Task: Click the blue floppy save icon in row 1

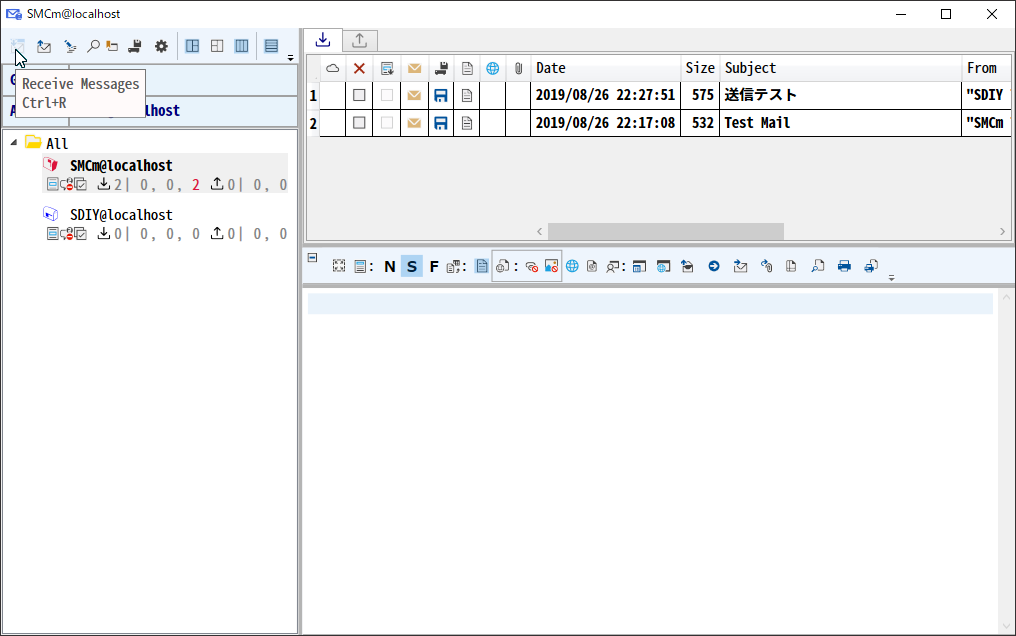Action: 441,95
